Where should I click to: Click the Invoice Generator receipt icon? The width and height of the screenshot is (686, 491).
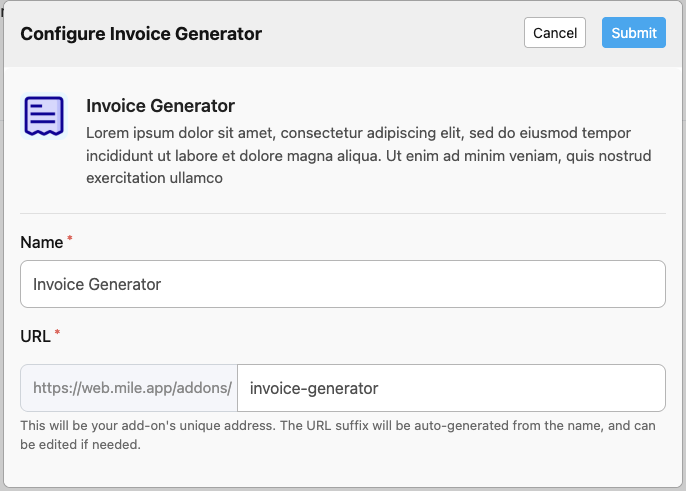44,116
